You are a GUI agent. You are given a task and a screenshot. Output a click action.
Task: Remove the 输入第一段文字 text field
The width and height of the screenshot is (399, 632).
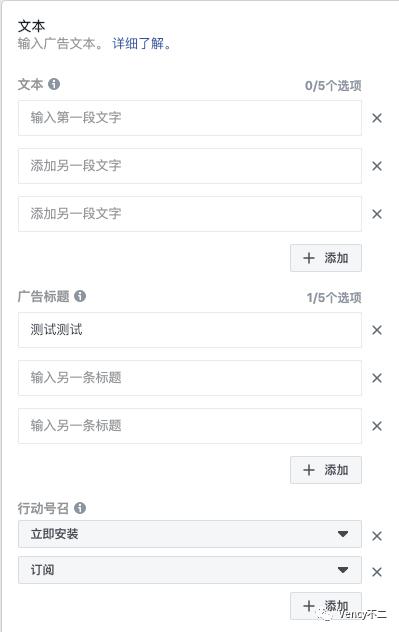coord(377,118)
